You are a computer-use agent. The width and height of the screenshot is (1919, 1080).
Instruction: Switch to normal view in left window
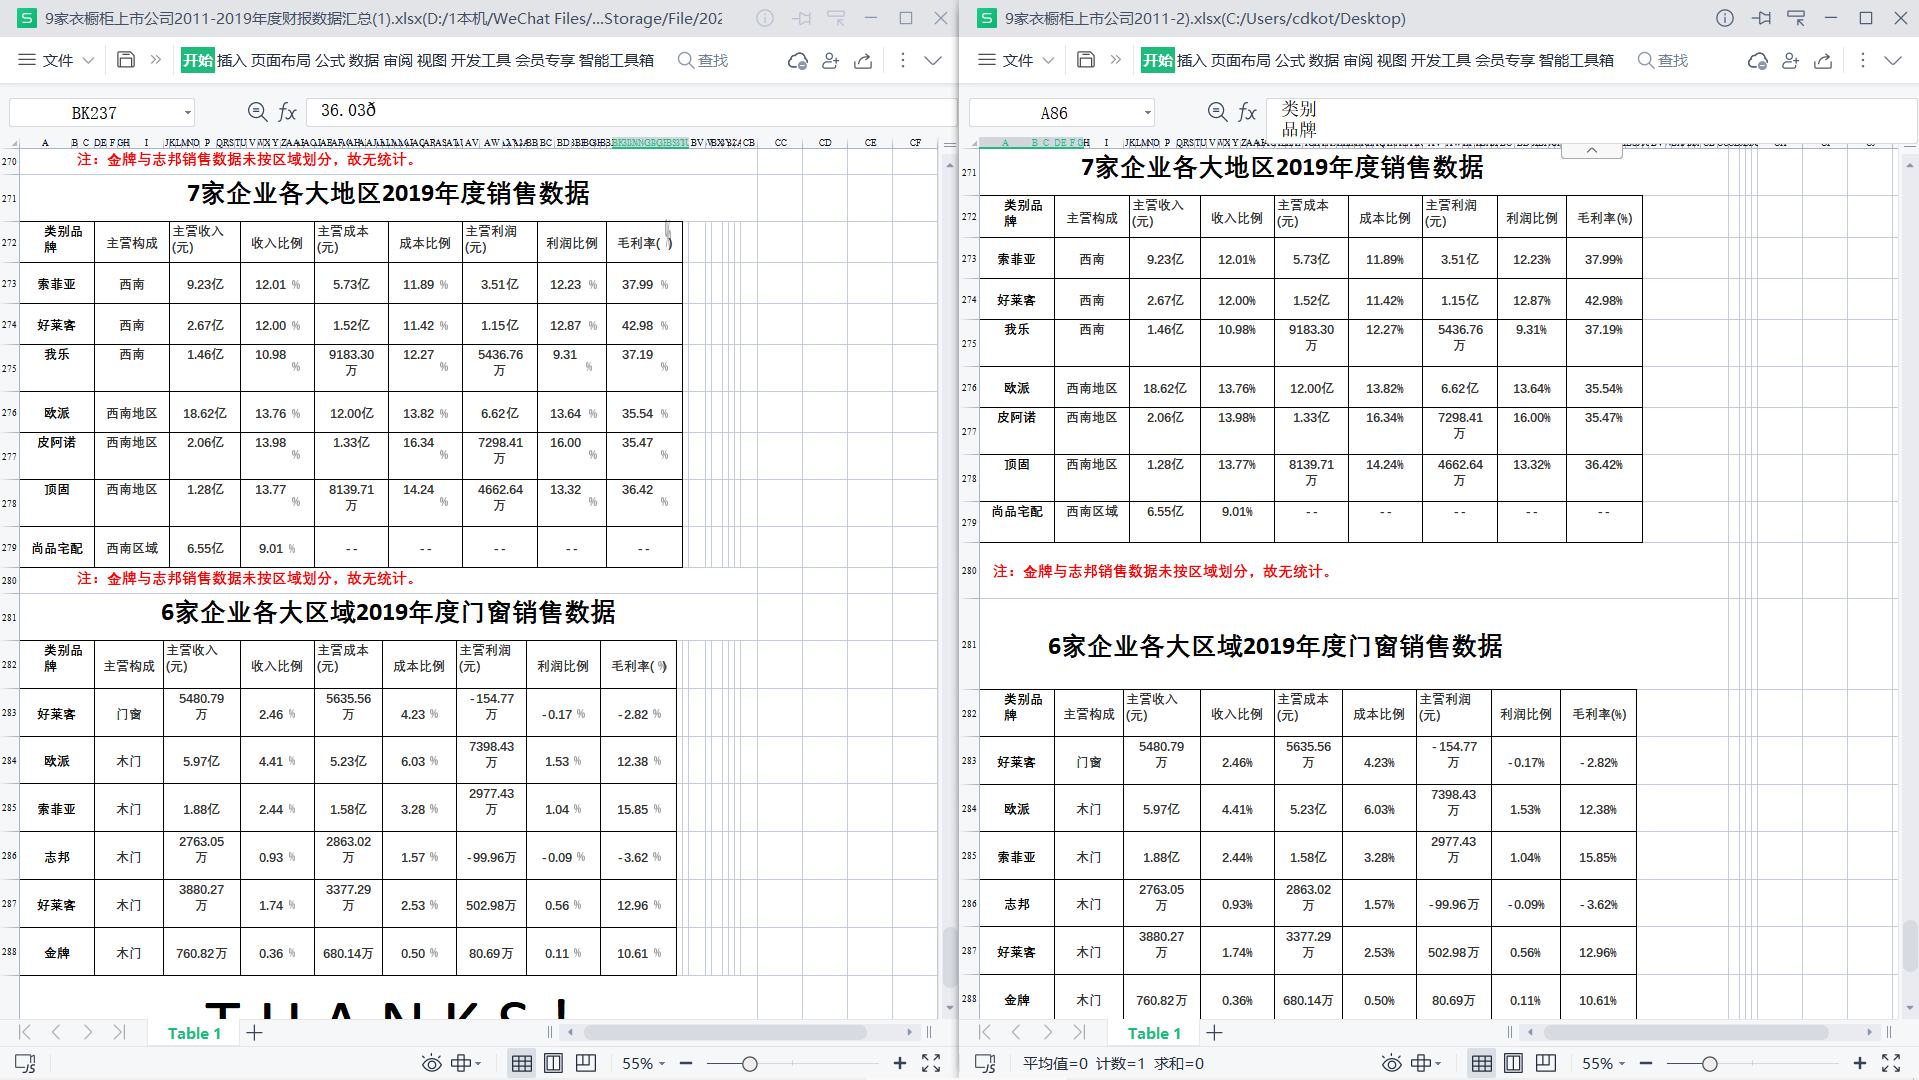[521, 1063]
